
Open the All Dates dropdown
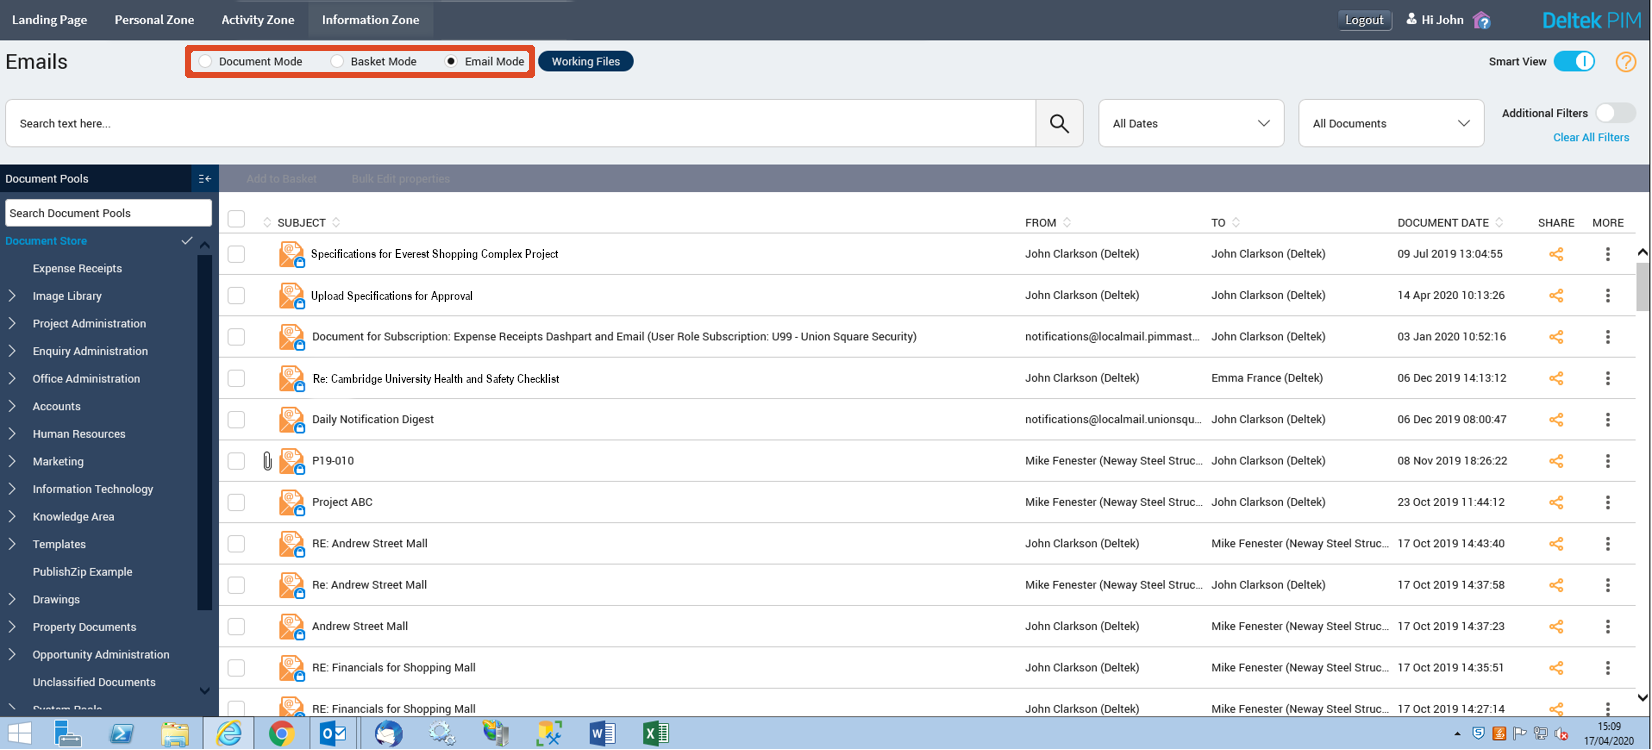[x=1191, y=124]
